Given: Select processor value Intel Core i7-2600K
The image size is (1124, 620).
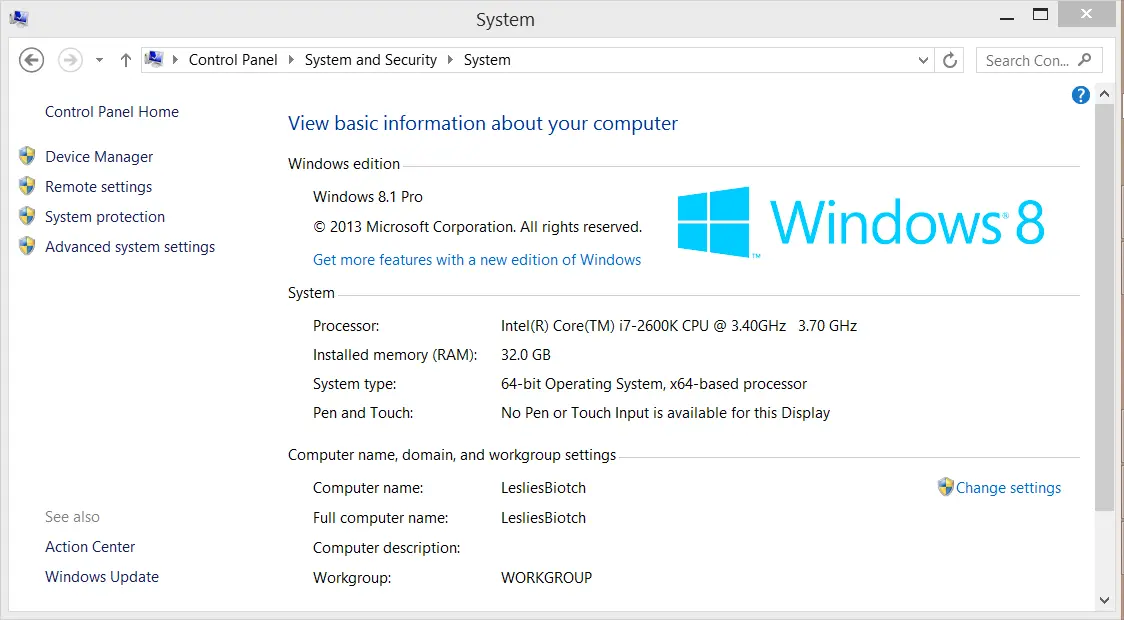Looking at the screenshot, I should [x=679, y=326].
